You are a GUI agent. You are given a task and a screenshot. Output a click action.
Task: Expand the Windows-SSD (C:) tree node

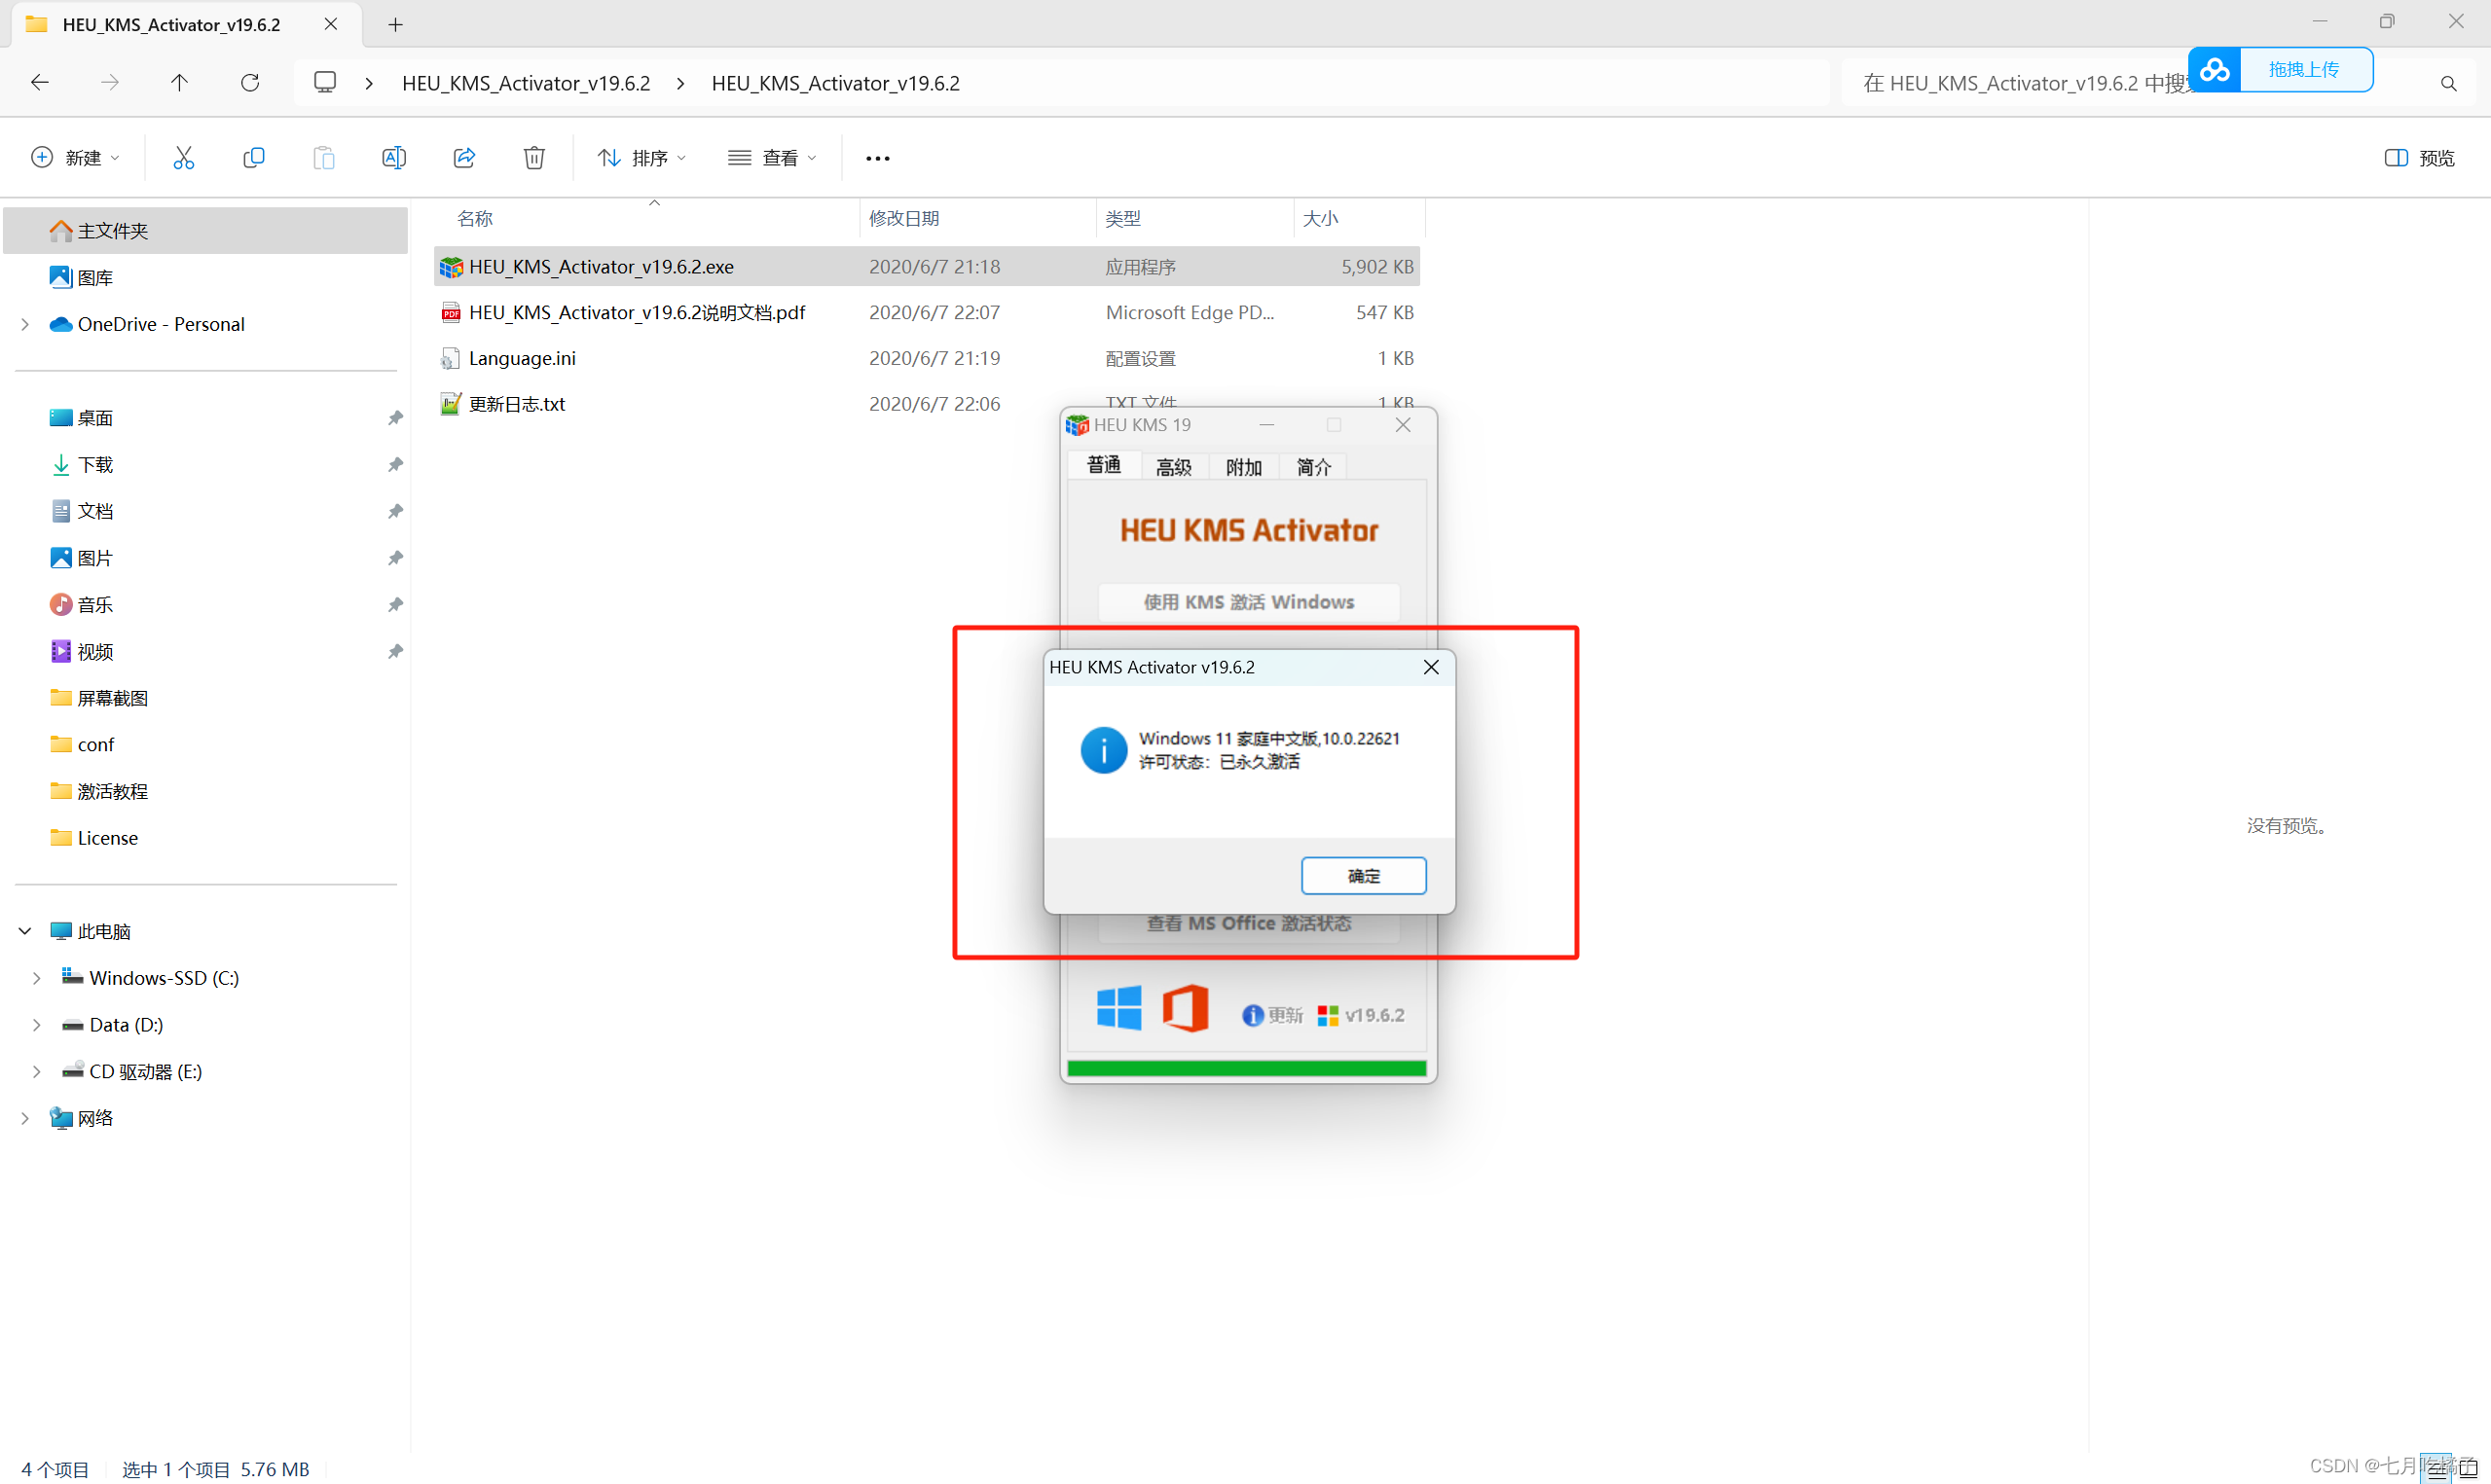[37, 978]
